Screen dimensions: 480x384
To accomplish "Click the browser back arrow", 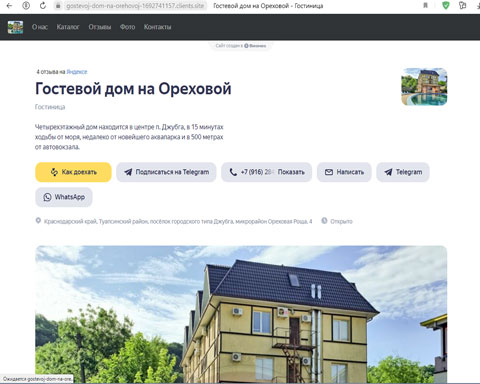I will coord(9,6).
